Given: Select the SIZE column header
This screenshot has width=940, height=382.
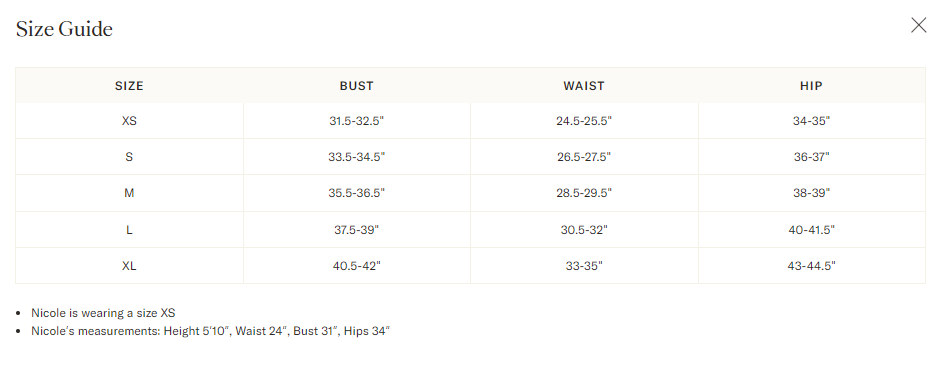Looking at the screenshot, I should coord(129,86).
